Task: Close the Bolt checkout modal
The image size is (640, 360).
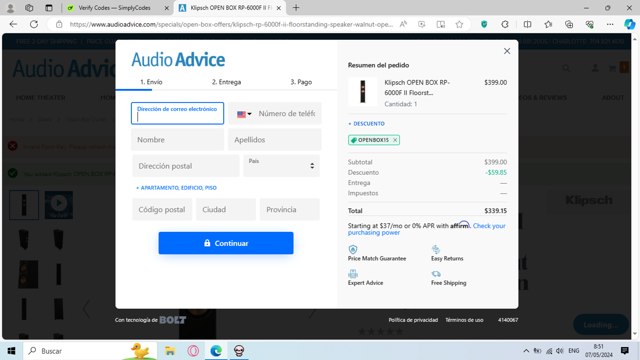Action: 507,51
